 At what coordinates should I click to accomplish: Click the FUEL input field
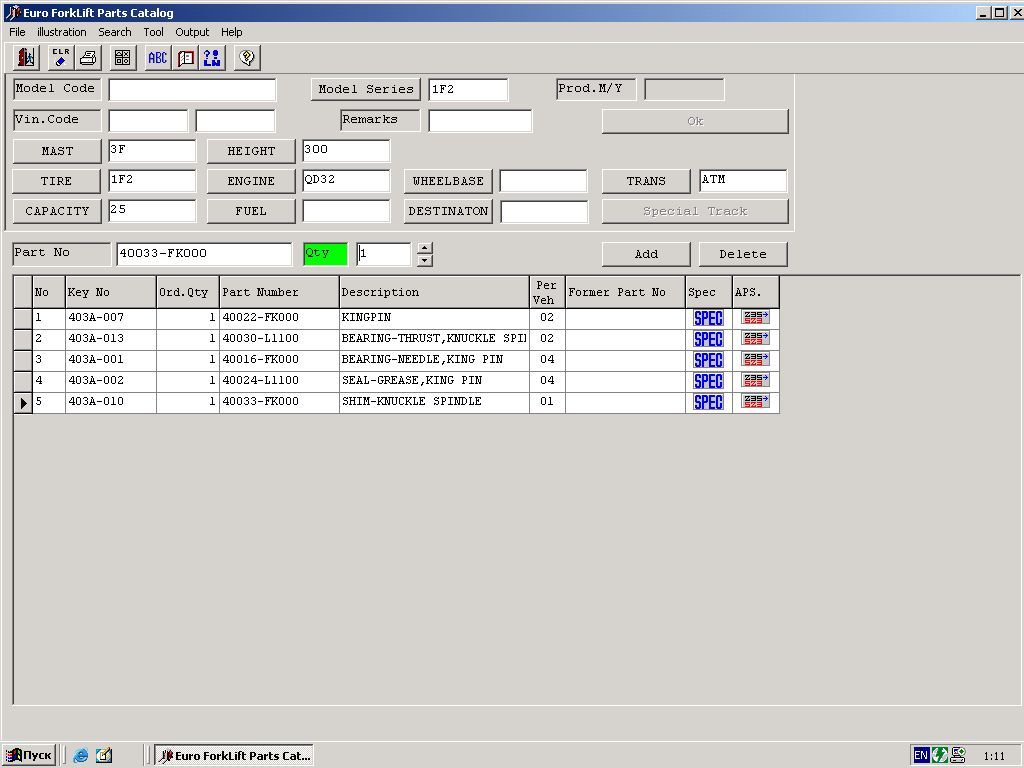[x=346, y=211]
